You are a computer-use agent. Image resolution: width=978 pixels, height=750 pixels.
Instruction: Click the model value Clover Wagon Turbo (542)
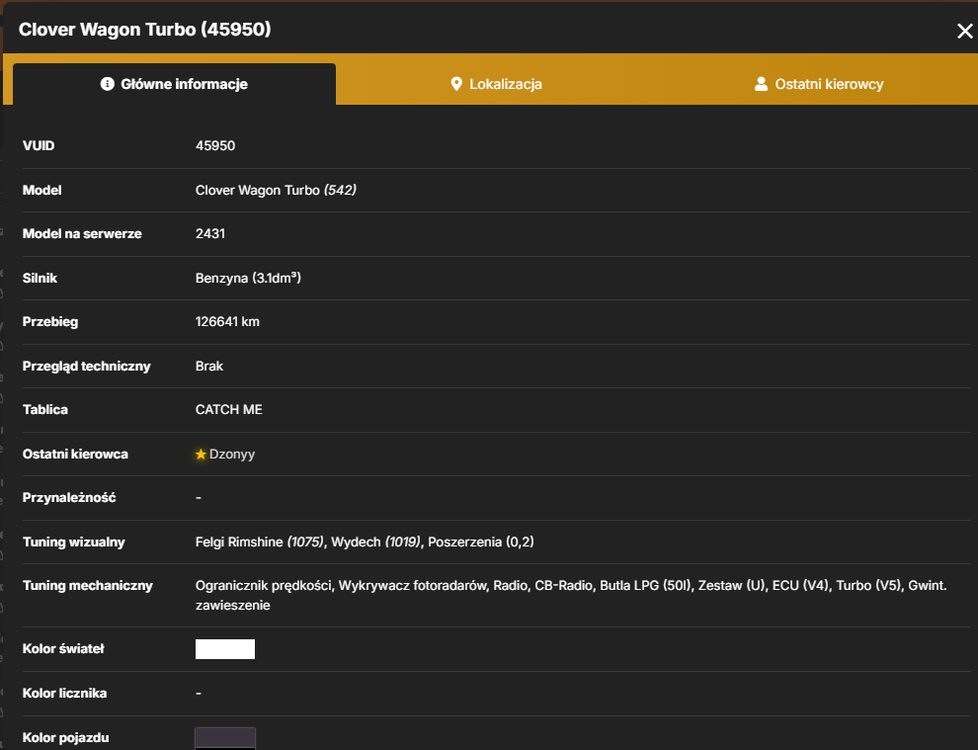click(x=276, y=190)
